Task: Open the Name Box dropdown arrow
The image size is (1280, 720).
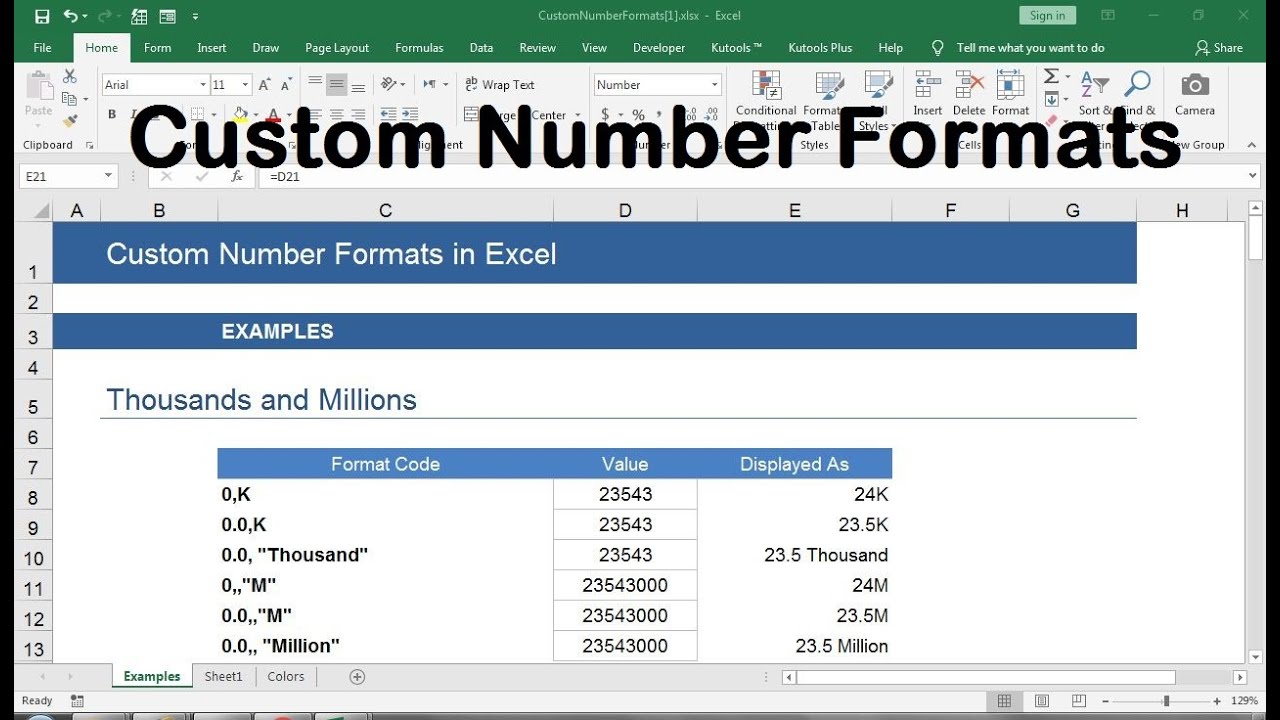Action: click(108, 176)
